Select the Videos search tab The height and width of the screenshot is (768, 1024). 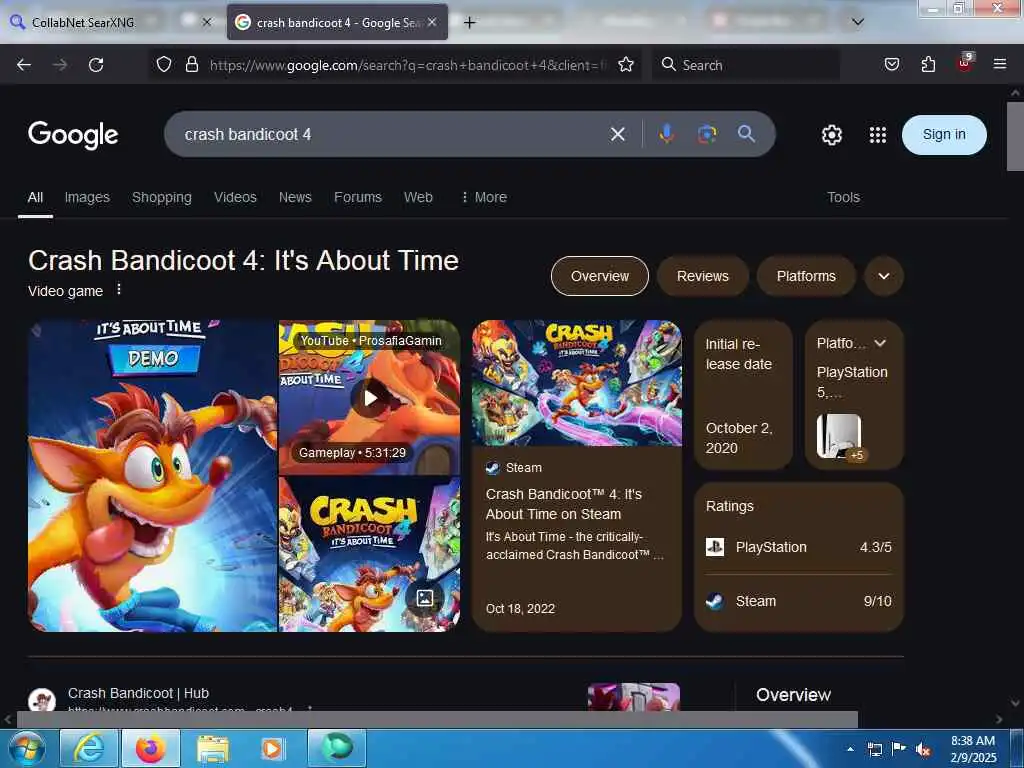coord(235,197)
